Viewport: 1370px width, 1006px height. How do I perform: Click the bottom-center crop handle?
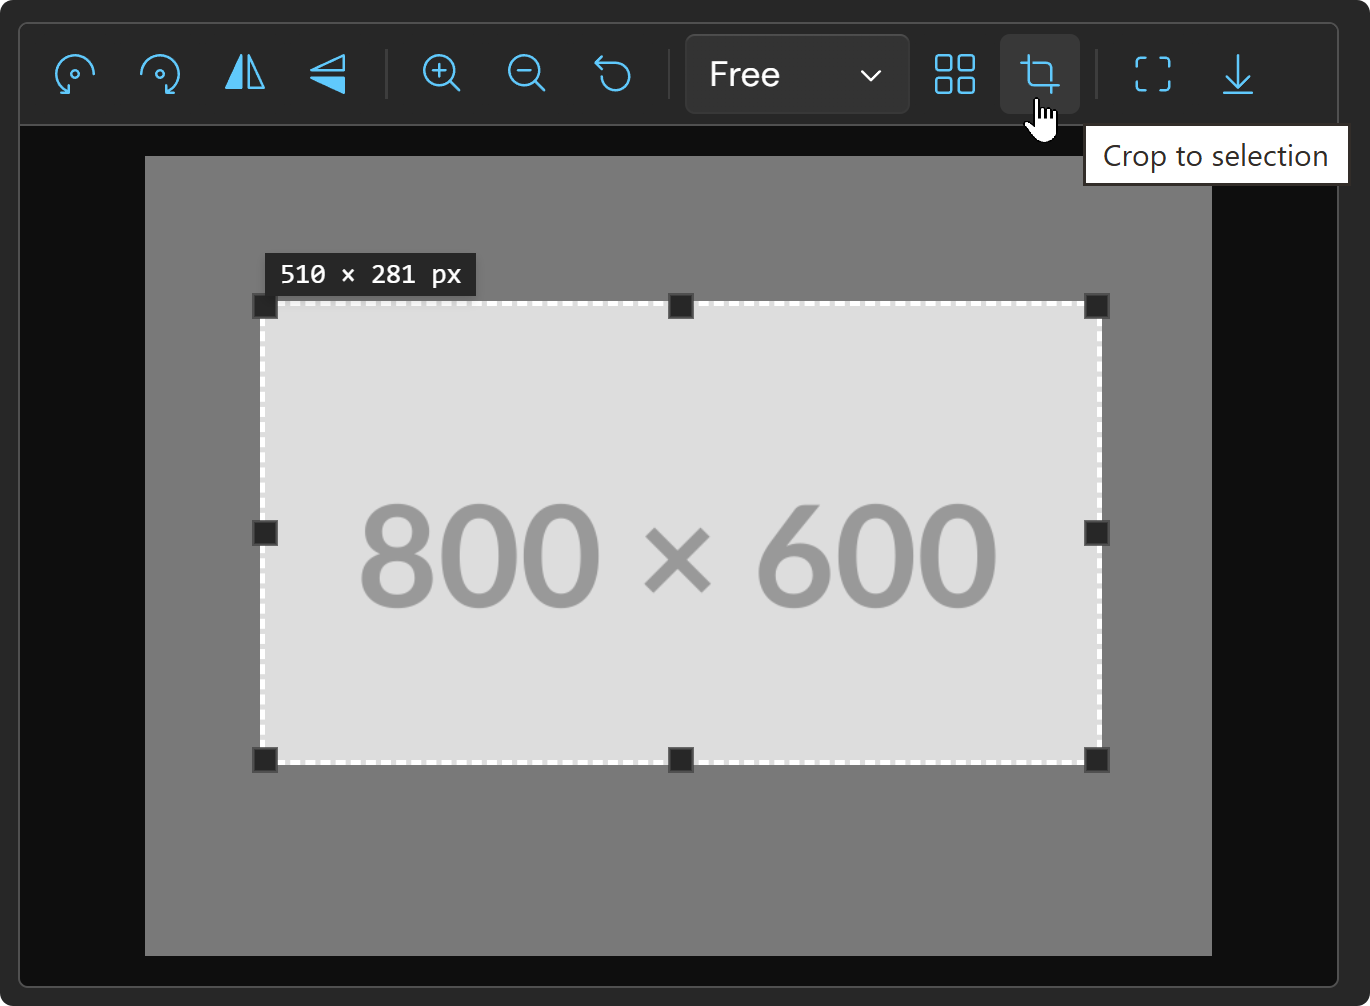coord(681,760)
